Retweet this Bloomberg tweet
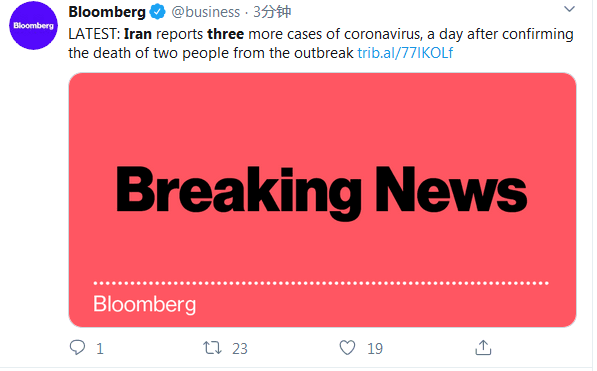 [212, 347]
